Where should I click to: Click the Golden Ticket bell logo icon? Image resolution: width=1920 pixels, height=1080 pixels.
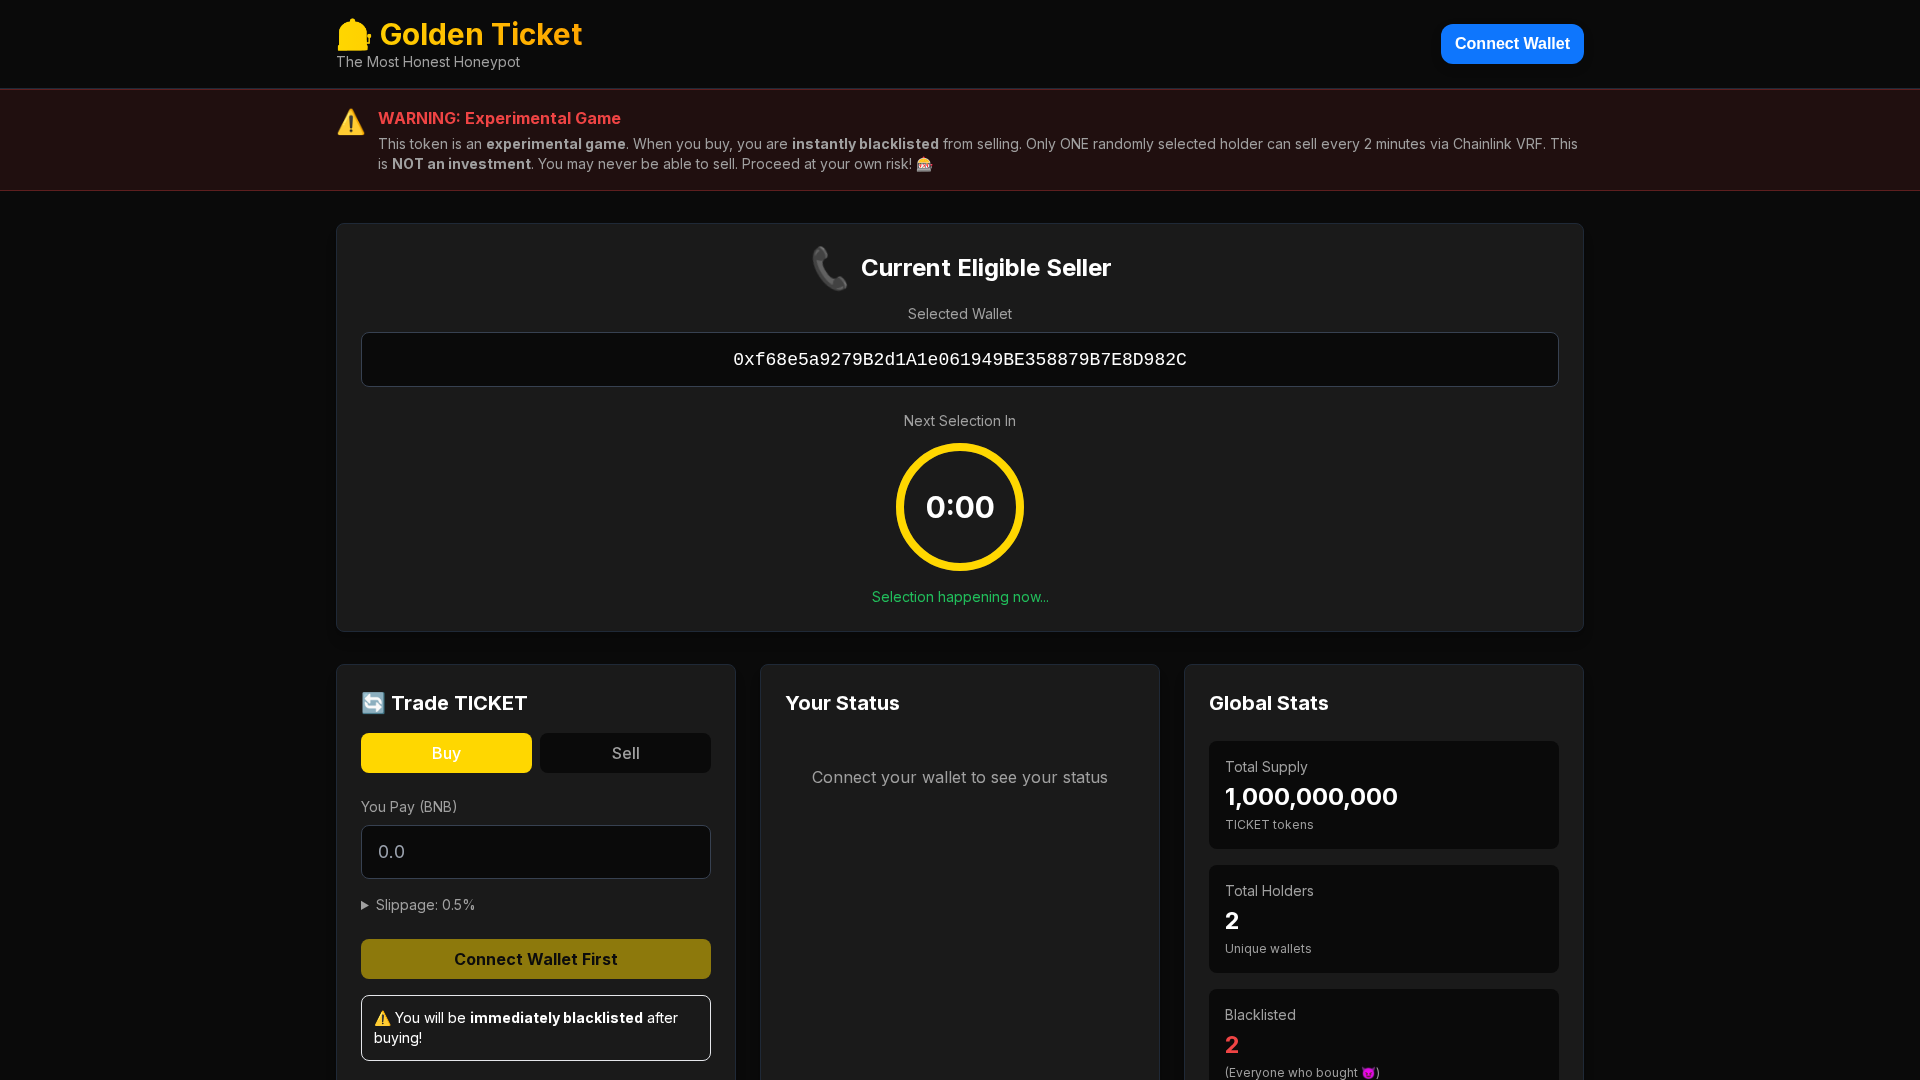(354, 35)
